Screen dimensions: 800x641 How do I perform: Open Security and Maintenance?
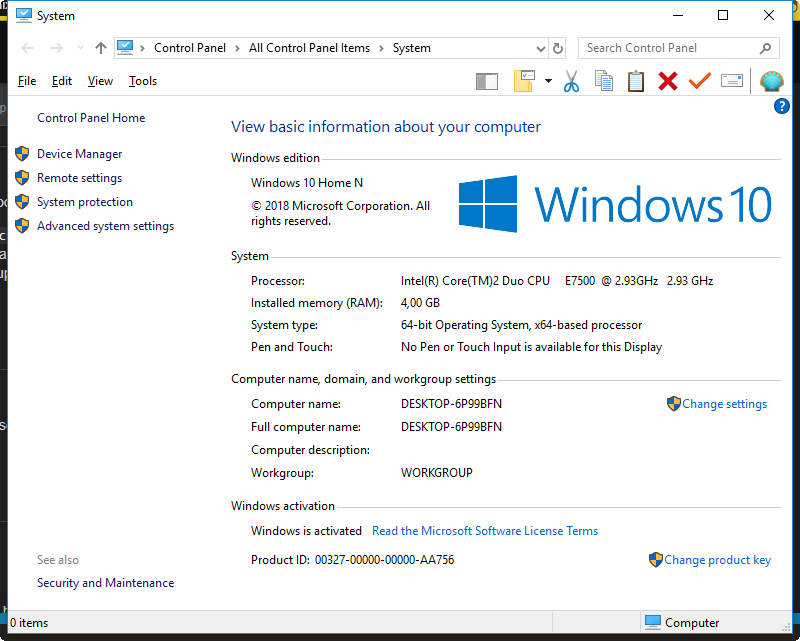tap(106, 583)
